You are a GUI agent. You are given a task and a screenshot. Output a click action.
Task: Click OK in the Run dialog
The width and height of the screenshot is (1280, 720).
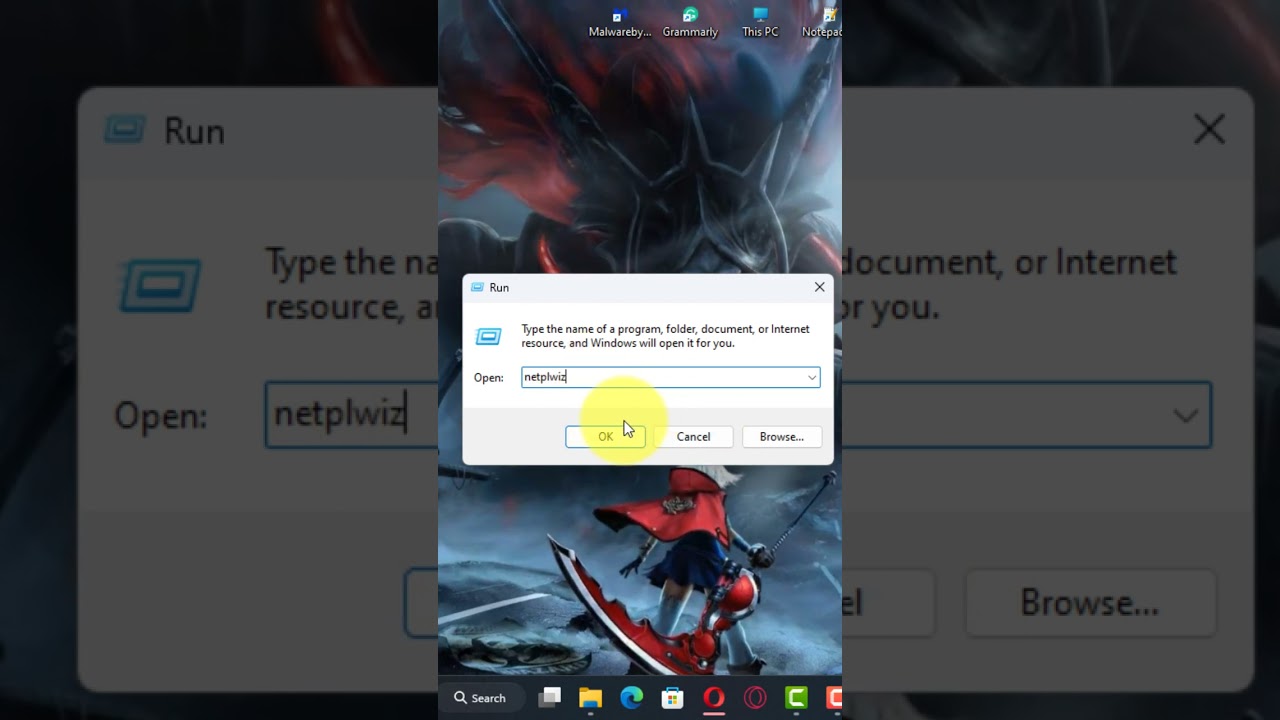pyautogui.click(x=605, y=437)
